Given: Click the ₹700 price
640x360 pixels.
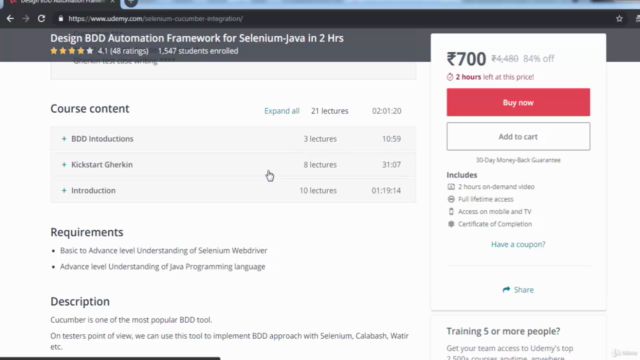Looking at the screenshot, I should point(467,59).
